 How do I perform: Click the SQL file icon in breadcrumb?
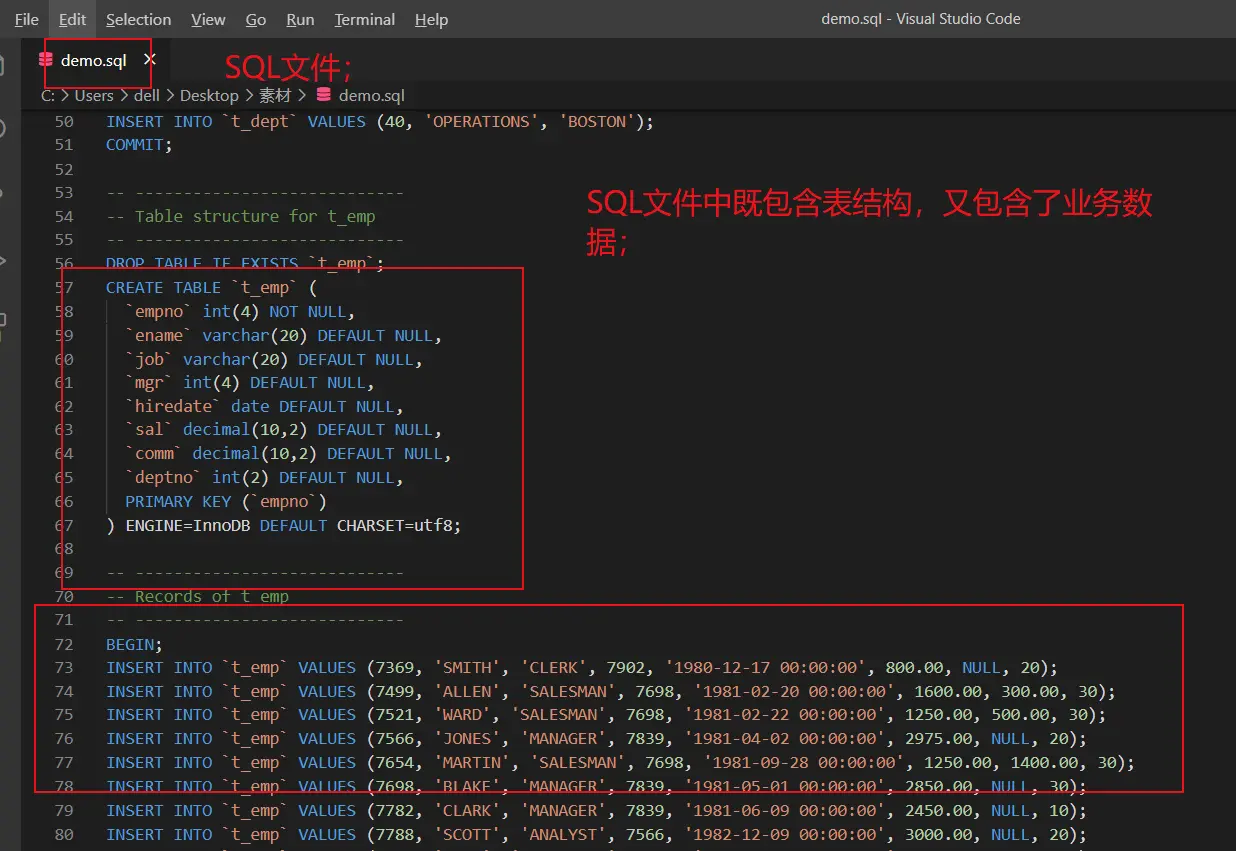(323, 96)
